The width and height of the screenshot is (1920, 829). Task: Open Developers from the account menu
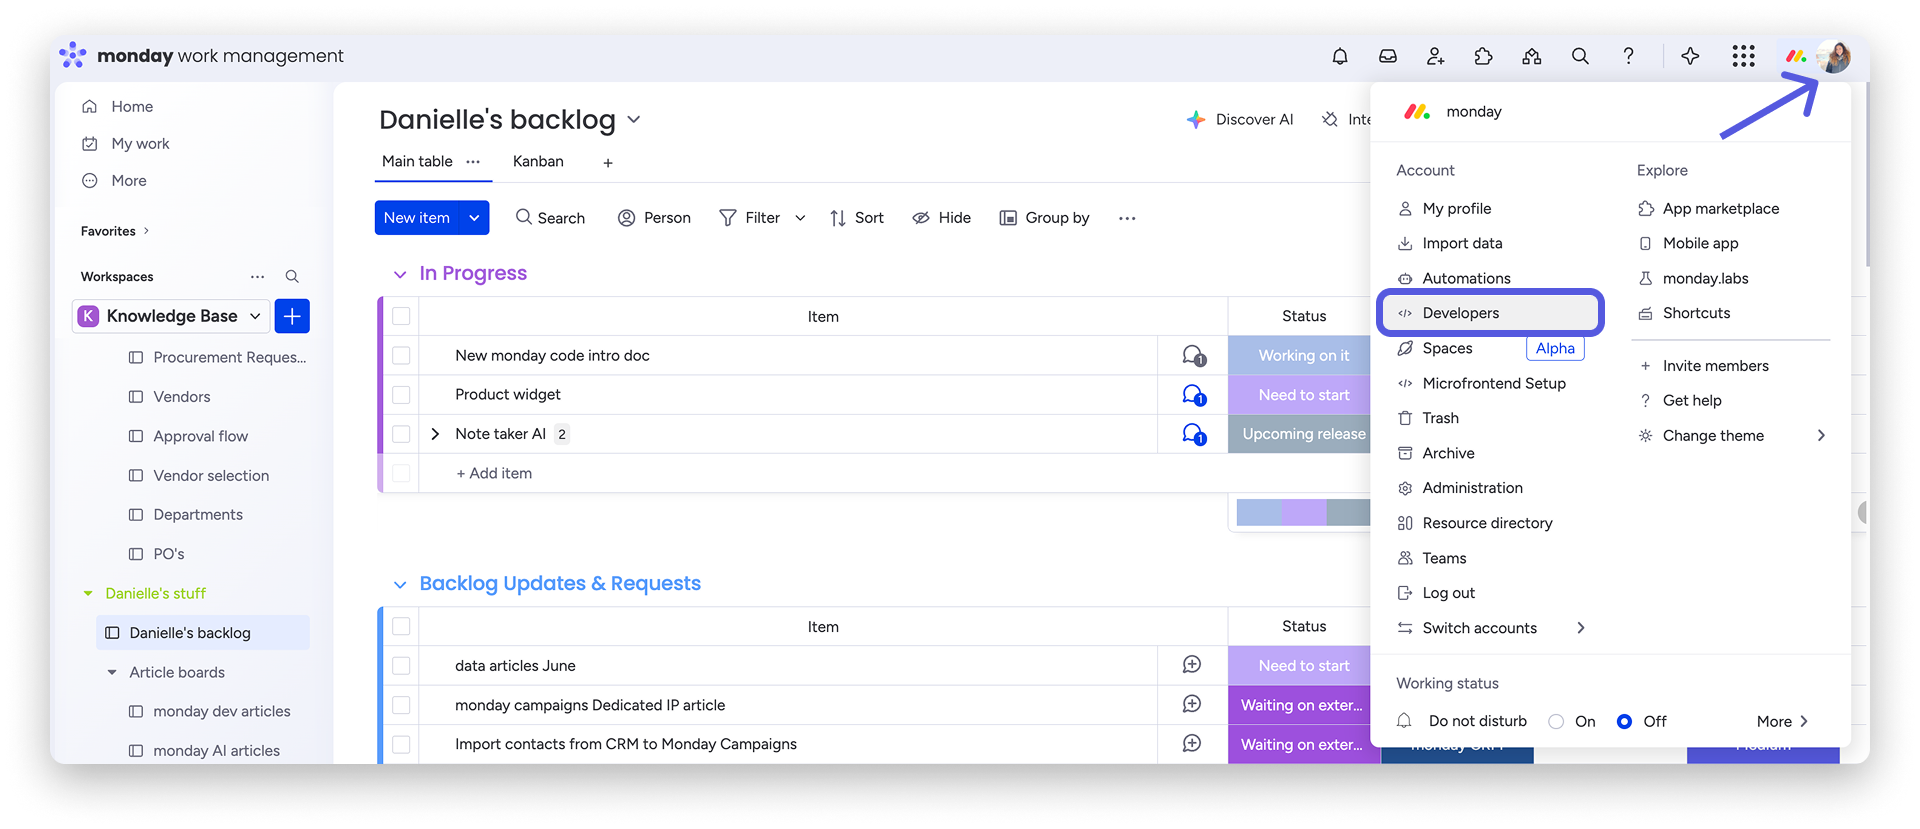pos(1491,313)
